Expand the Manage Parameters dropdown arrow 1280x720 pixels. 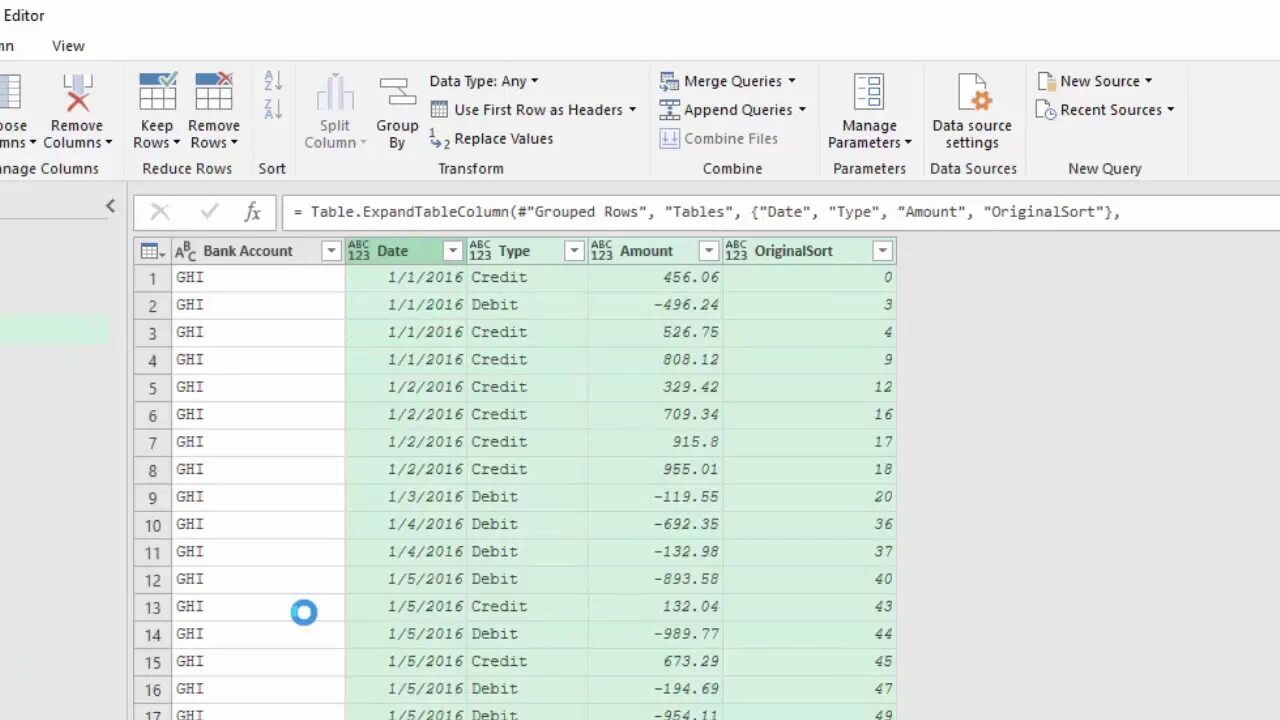pos(907,143)
